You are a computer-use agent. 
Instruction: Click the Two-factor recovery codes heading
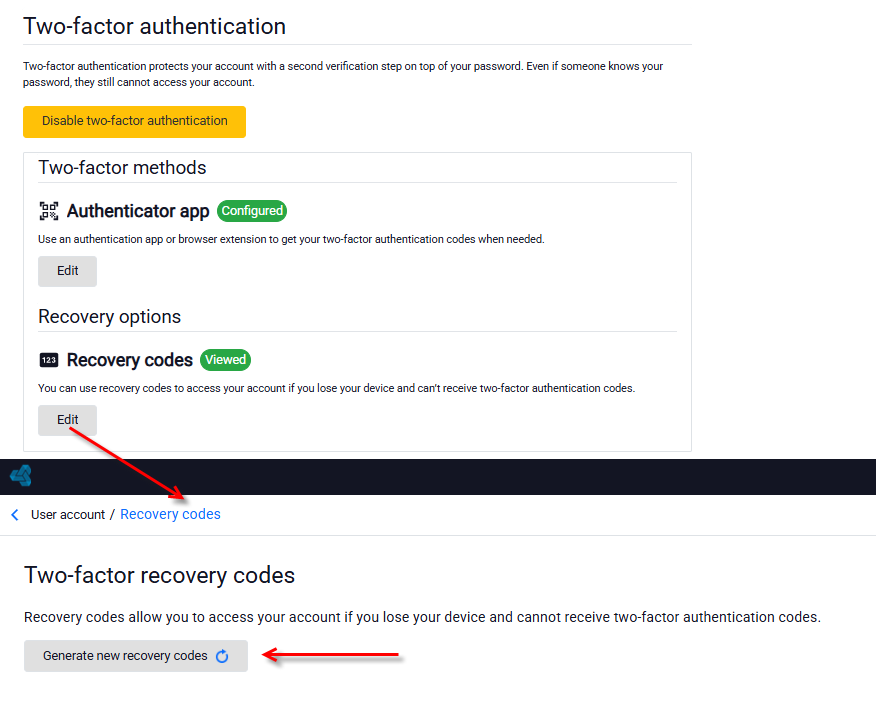coord(159,575)
